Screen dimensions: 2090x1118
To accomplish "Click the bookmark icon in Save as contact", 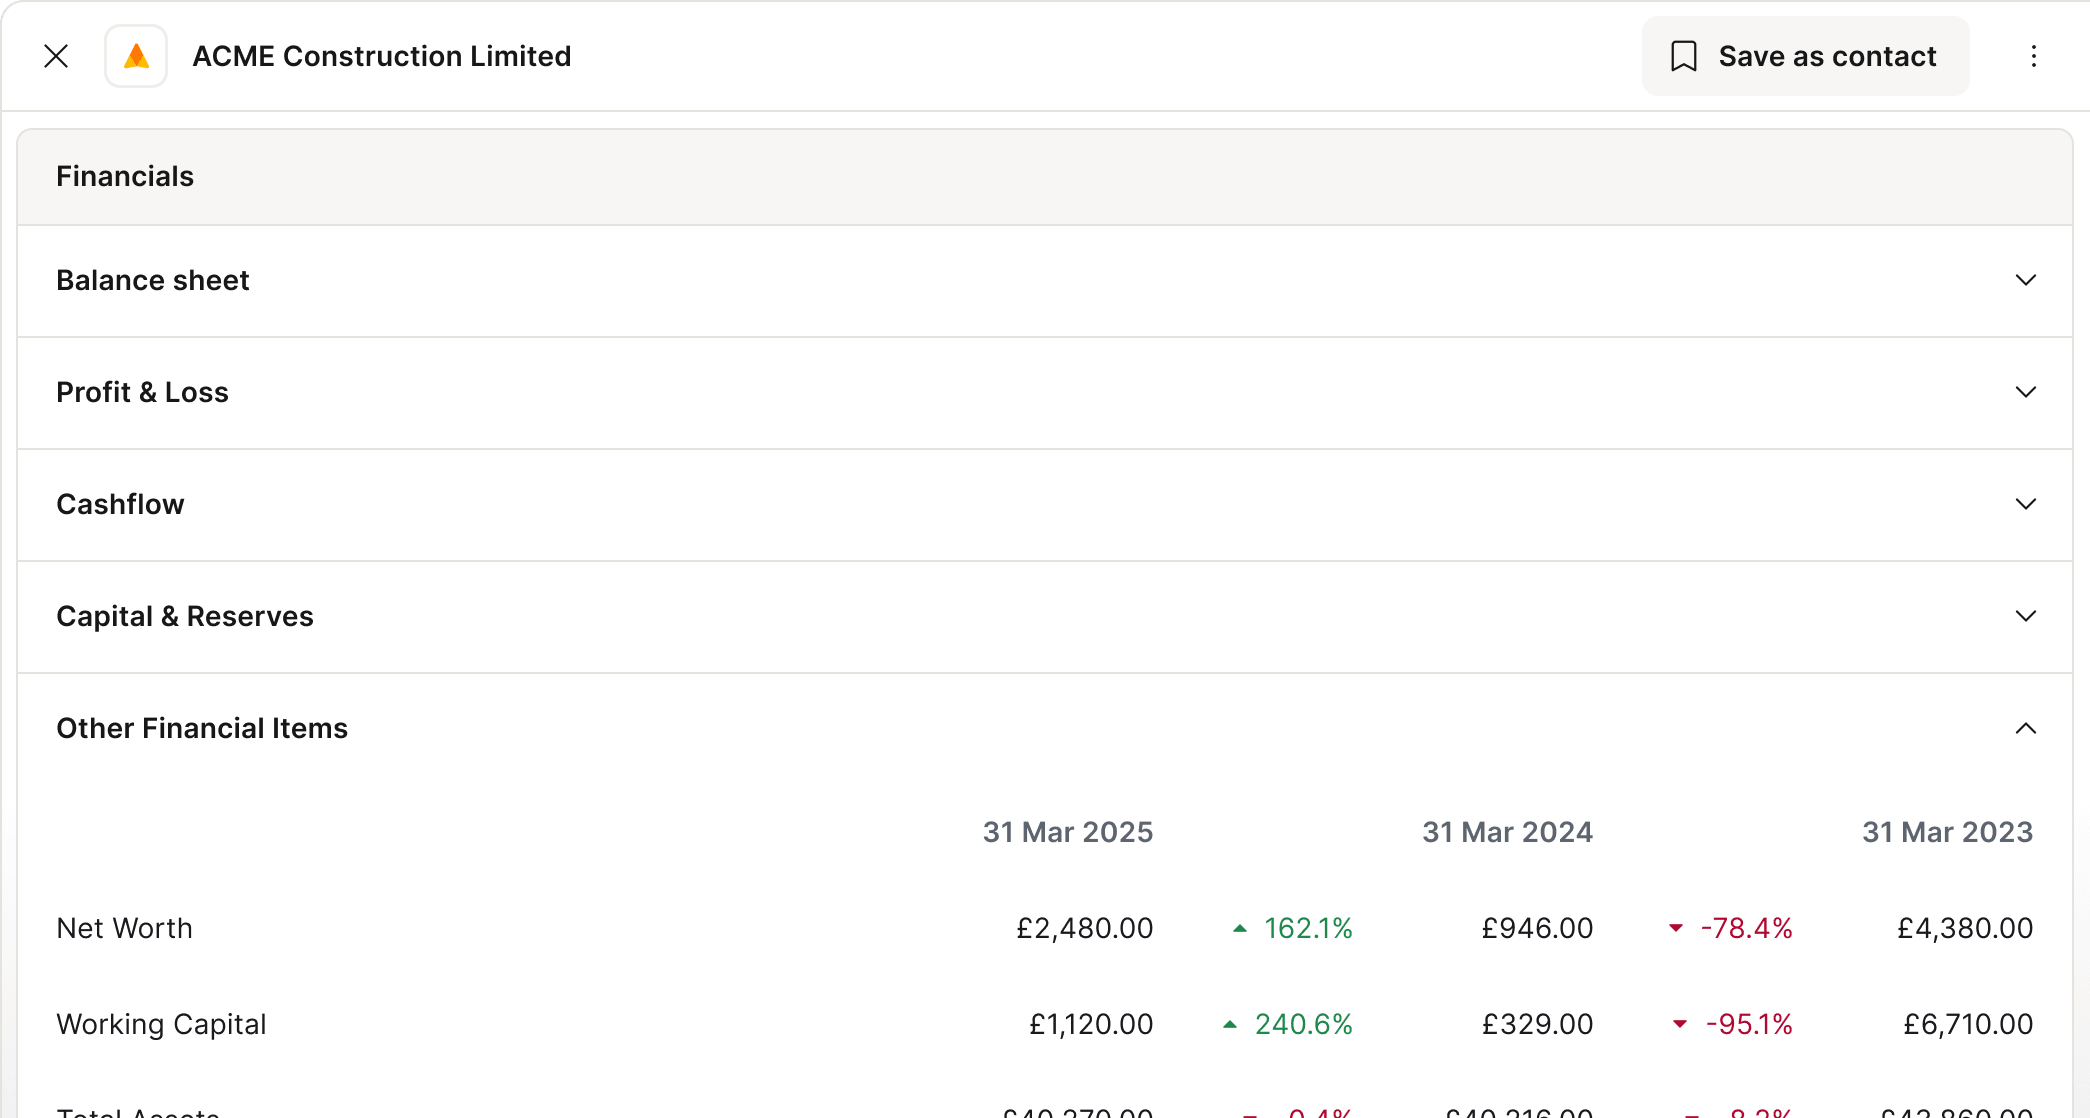I will pyautogui.click(x=1684, y=56).
